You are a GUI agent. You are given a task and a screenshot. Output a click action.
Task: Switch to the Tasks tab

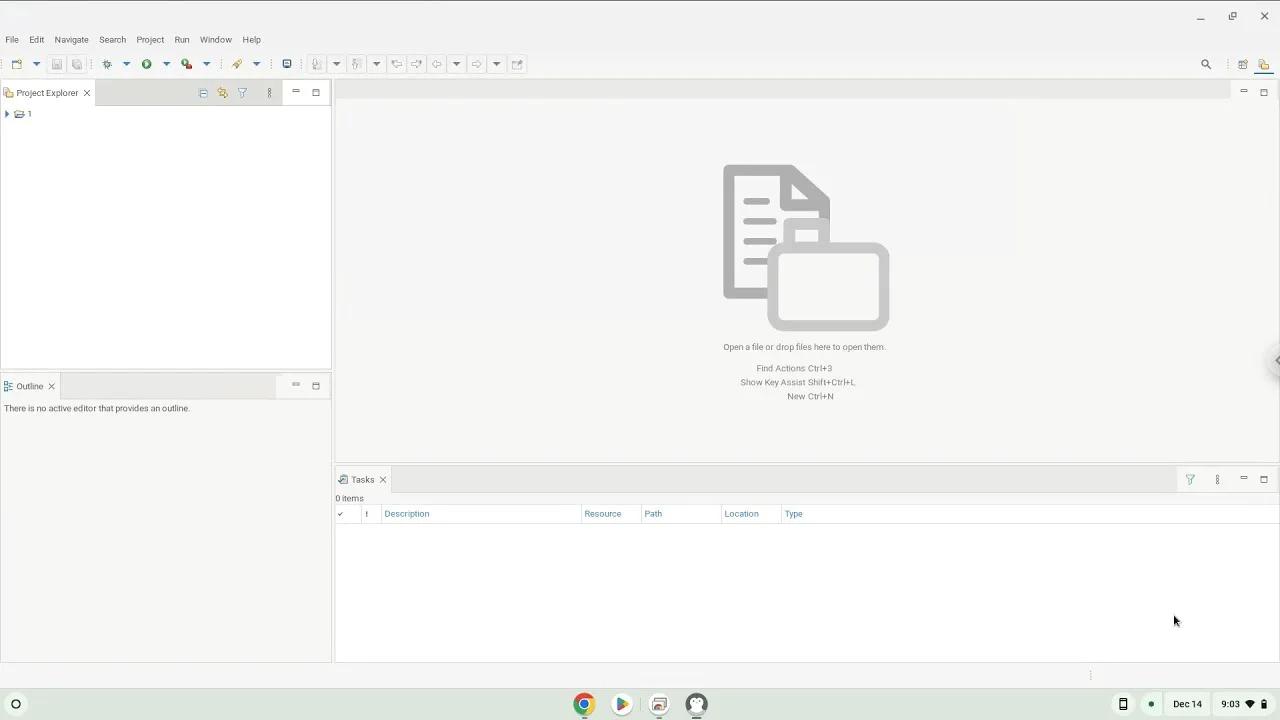coord(362,479)
